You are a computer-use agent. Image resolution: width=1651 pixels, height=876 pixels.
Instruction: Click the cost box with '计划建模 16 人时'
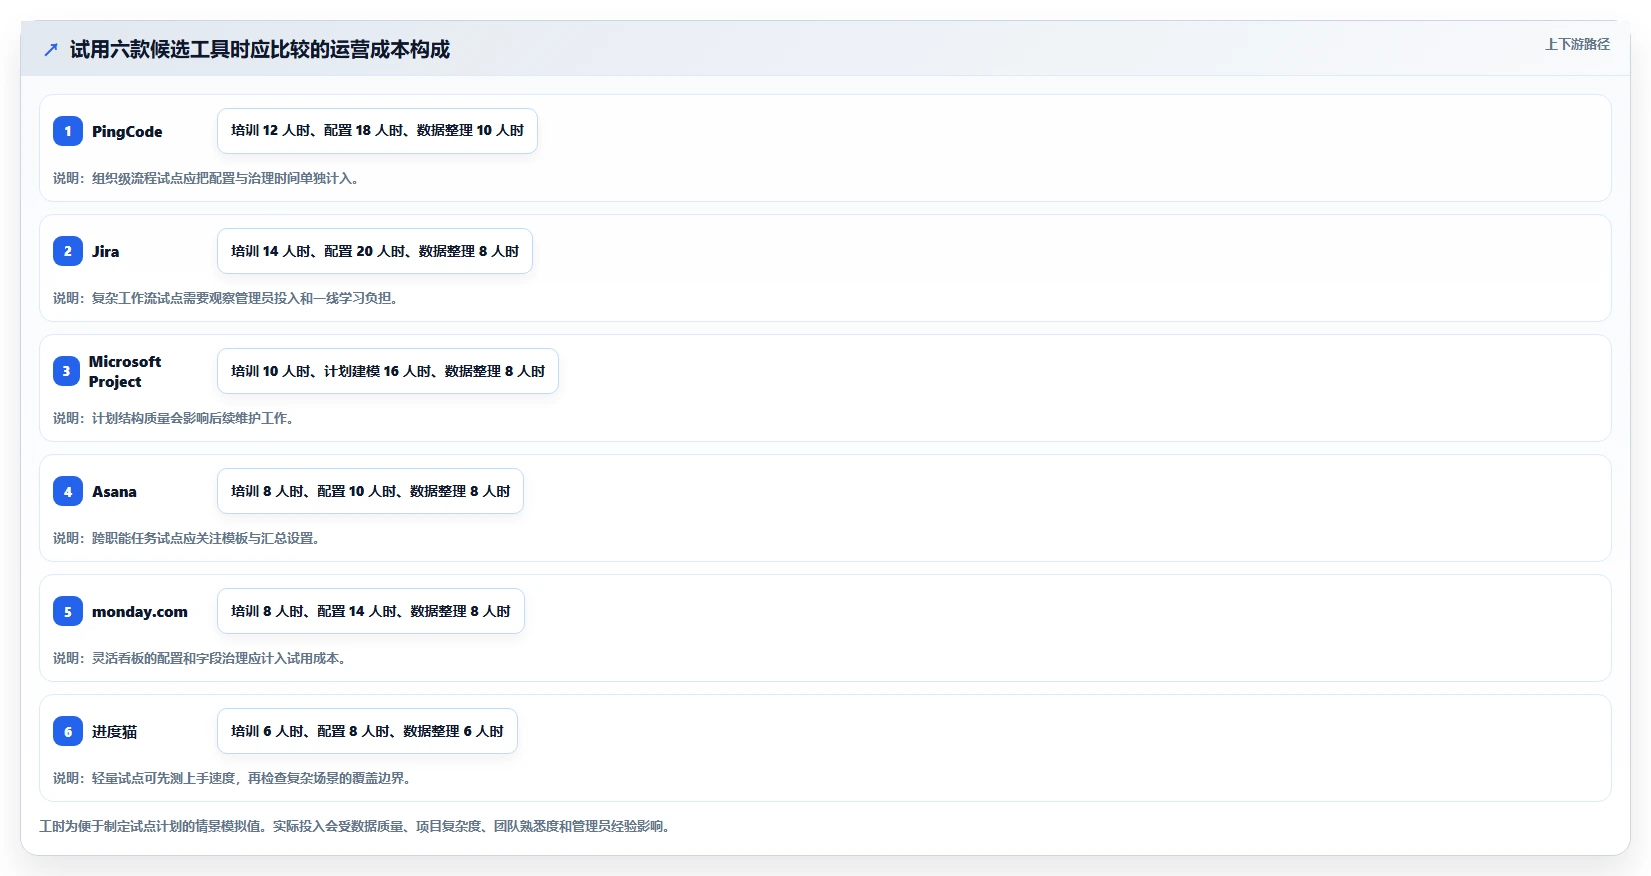(x=388, y=371)
